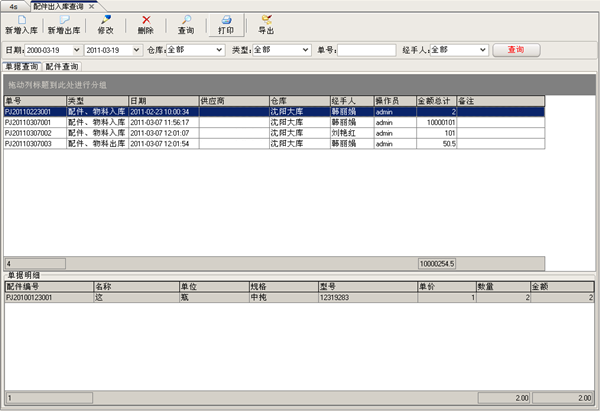Open the start date dropdown
600x411 pixels.
coord(76,49)
